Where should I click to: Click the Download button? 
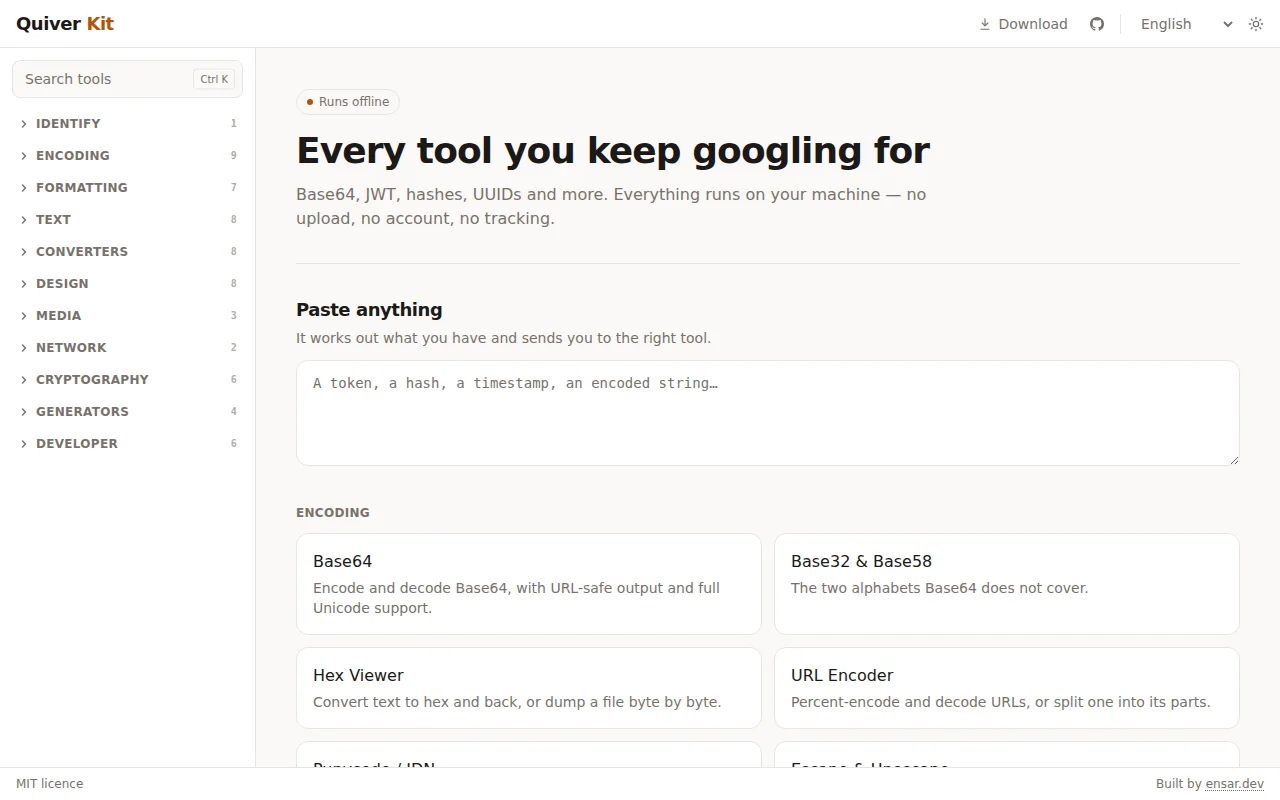coord(1023,24)
